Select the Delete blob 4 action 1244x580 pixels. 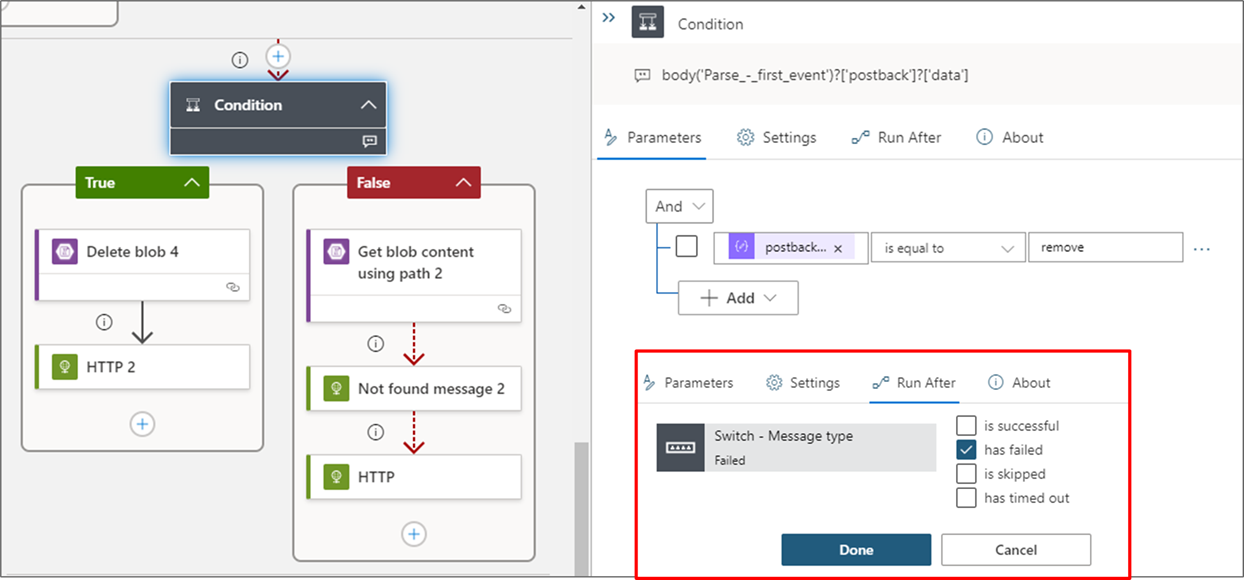click(x=142, y=265)
